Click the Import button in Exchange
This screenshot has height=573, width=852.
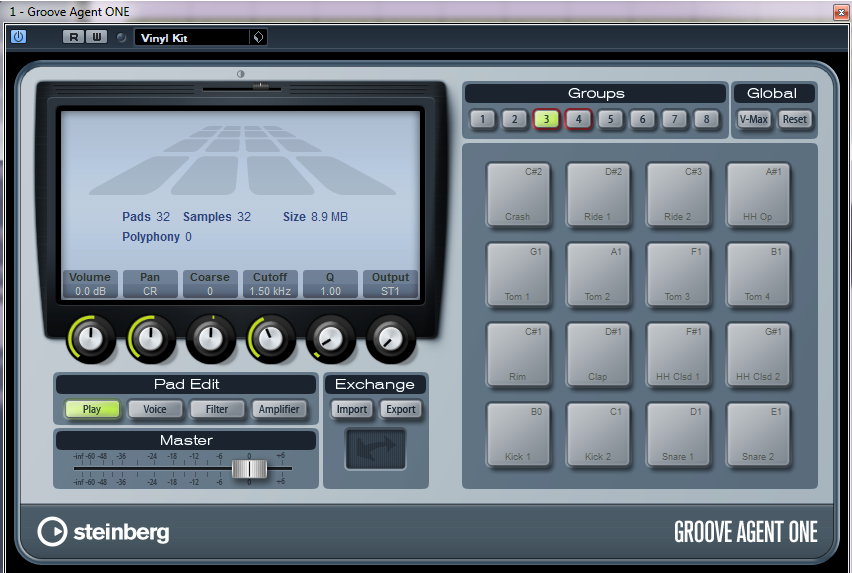(352, 409)
